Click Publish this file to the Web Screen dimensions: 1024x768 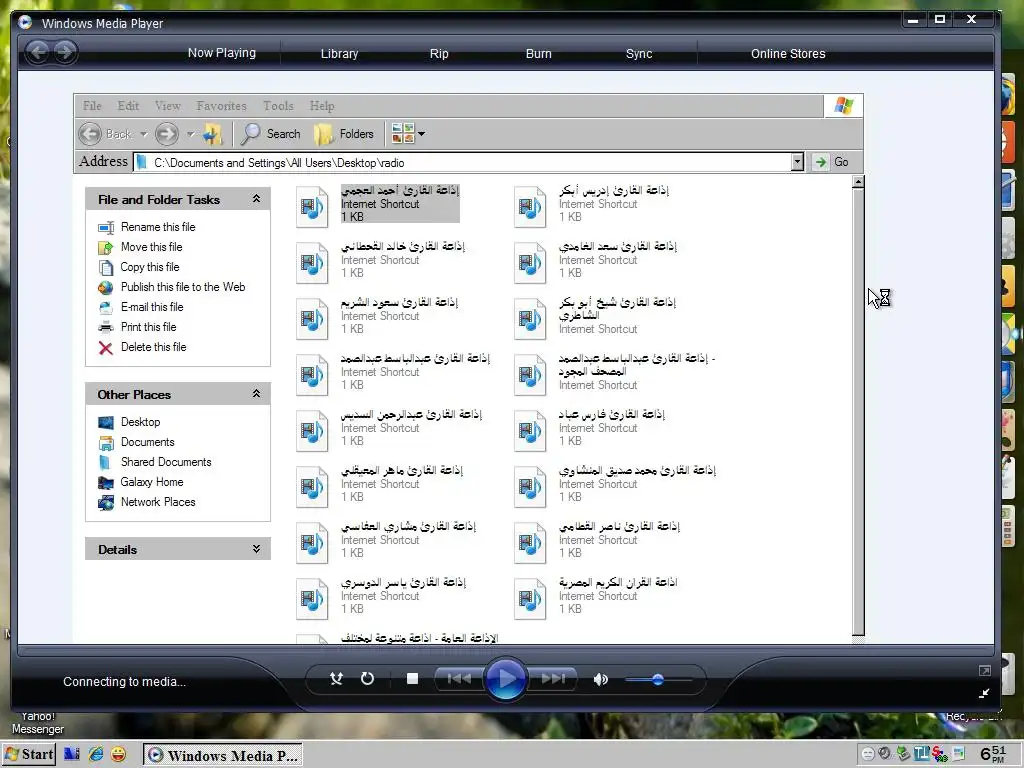click(x=183, y=287)
